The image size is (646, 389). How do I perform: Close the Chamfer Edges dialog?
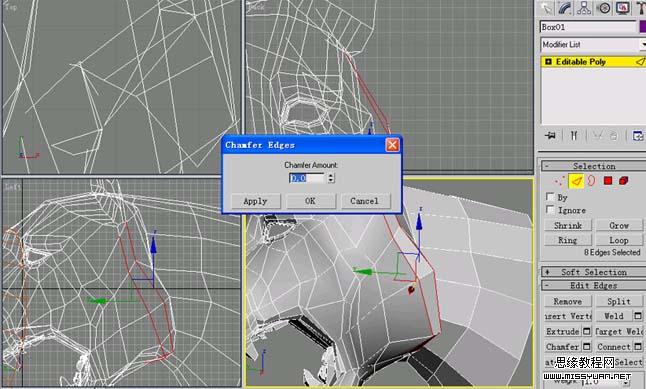coord(392,145)
